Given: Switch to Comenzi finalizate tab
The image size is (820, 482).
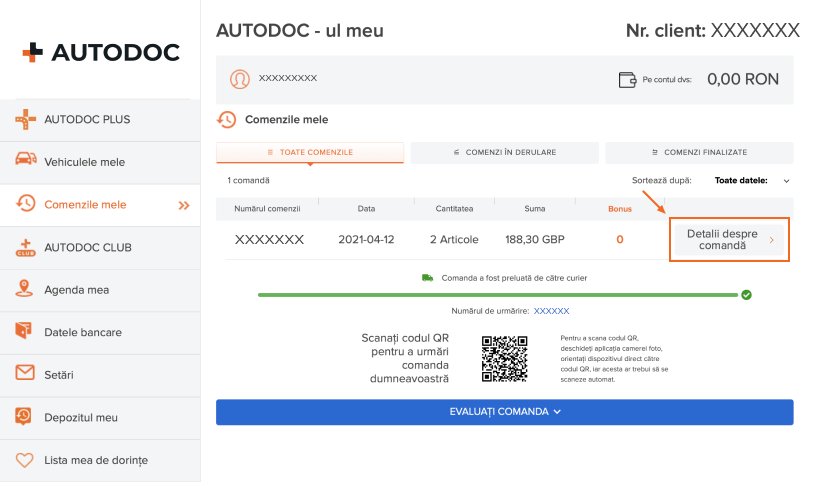Looking at the screenshot, I should (x=699, y=153).
